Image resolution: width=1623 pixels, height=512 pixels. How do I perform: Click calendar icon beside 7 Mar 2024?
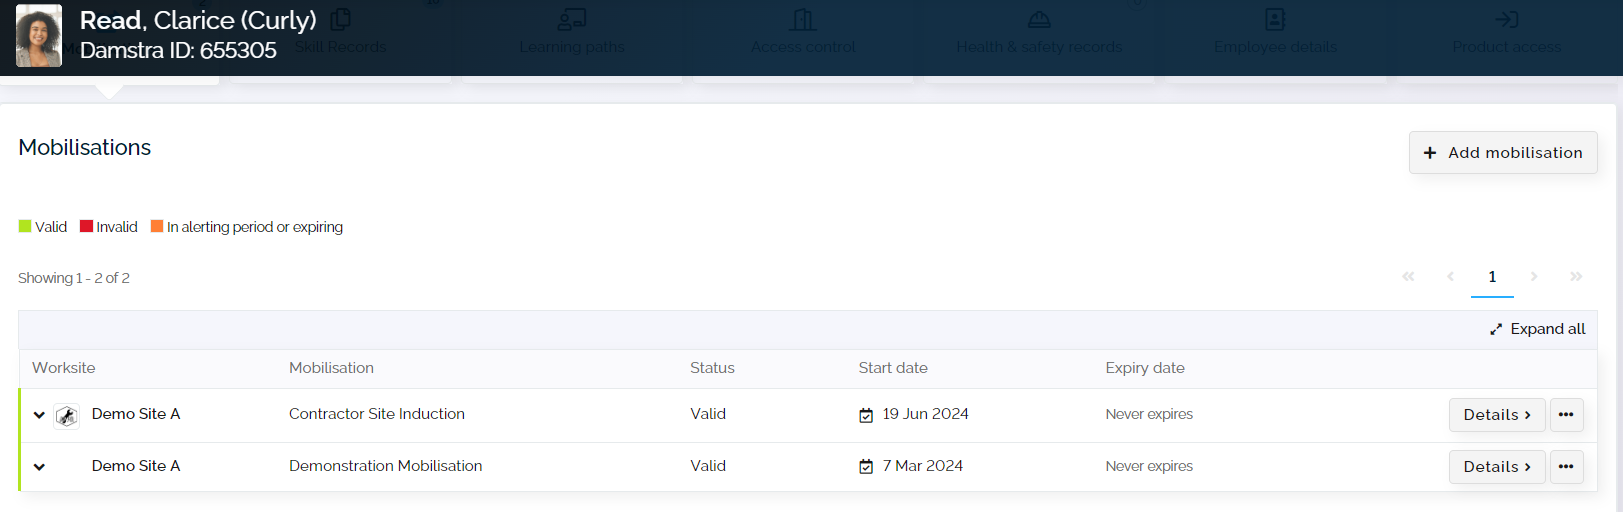866,467
